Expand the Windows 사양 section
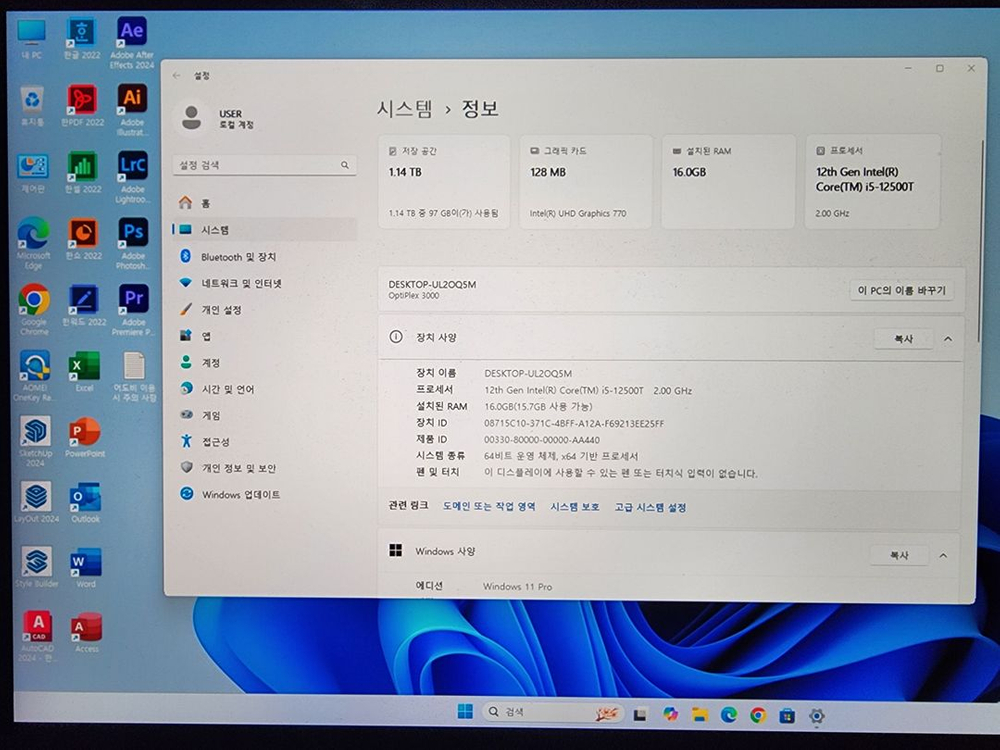 pos(941,554)
